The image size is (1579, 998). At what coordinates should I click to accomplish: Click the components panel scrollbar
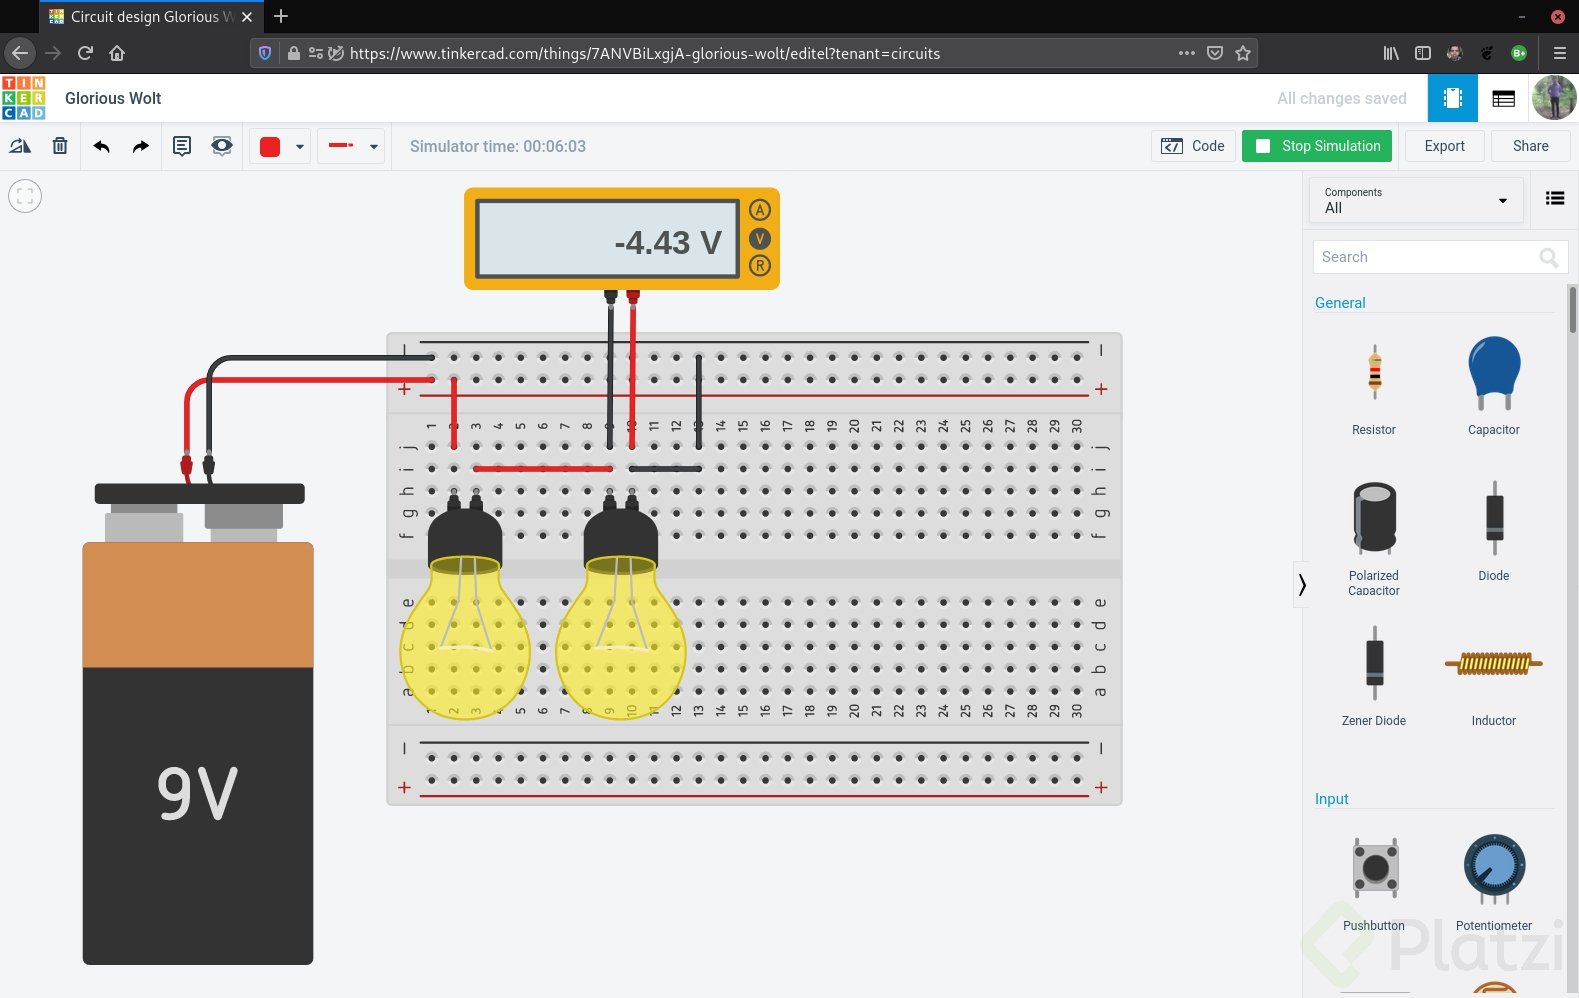1573,310
